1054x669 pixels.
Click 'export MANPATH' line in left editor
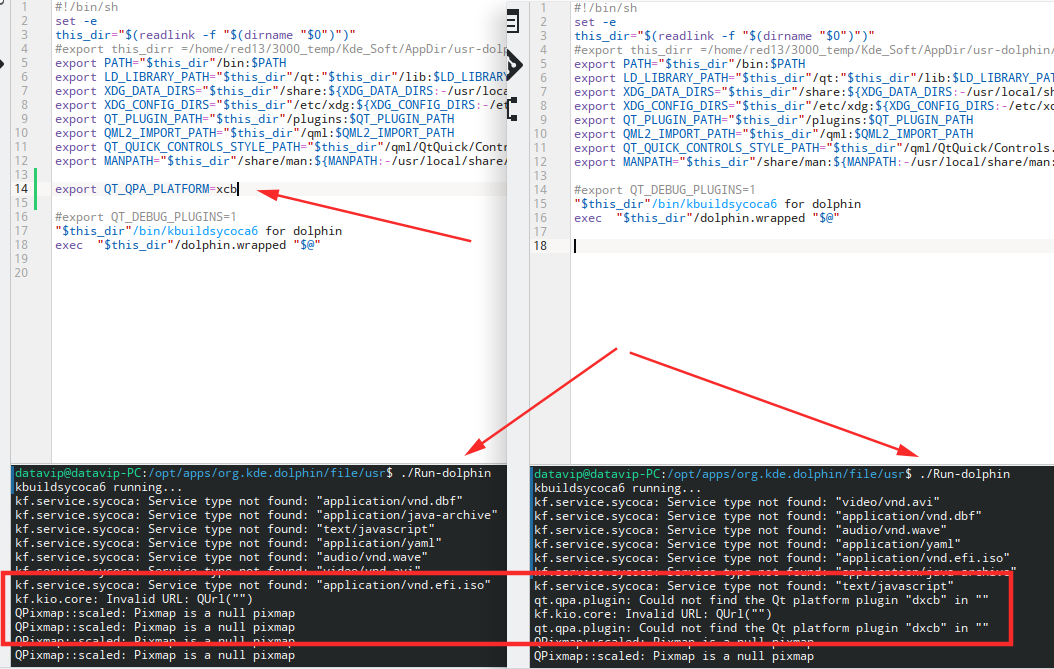280,161
